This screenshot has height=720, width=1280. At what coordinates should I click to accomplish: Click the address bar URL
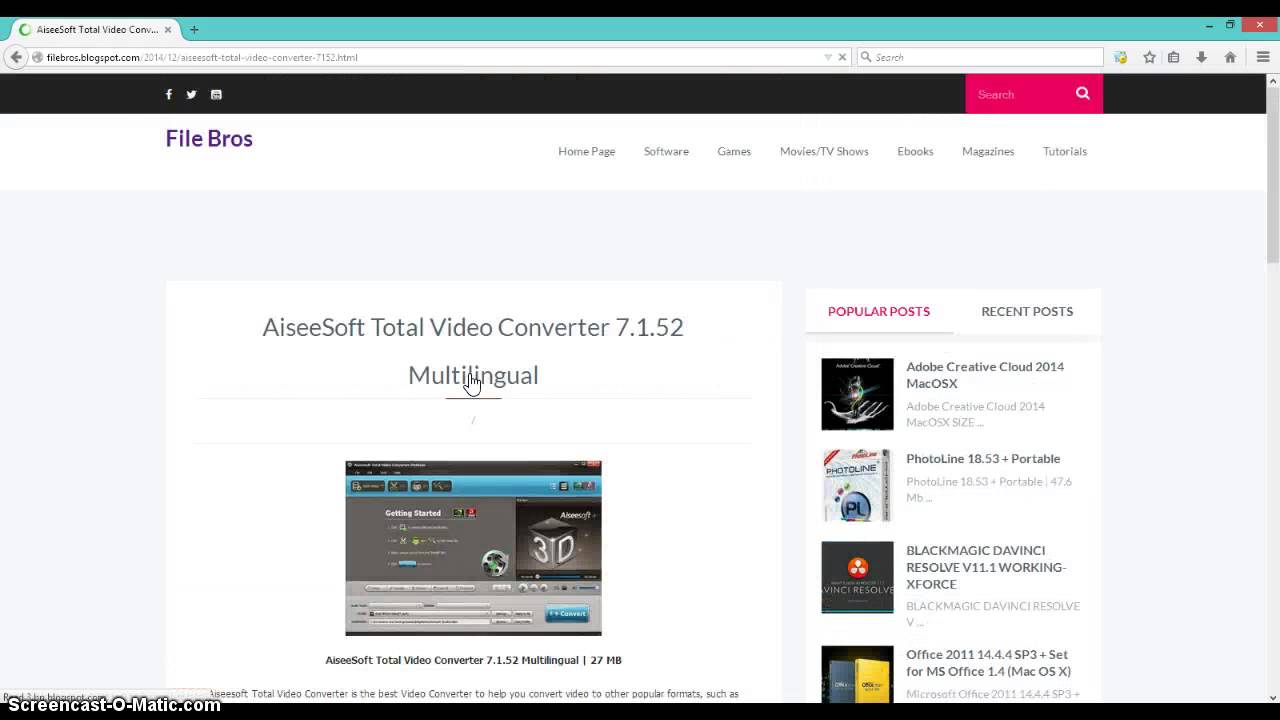tap(202, 57)
